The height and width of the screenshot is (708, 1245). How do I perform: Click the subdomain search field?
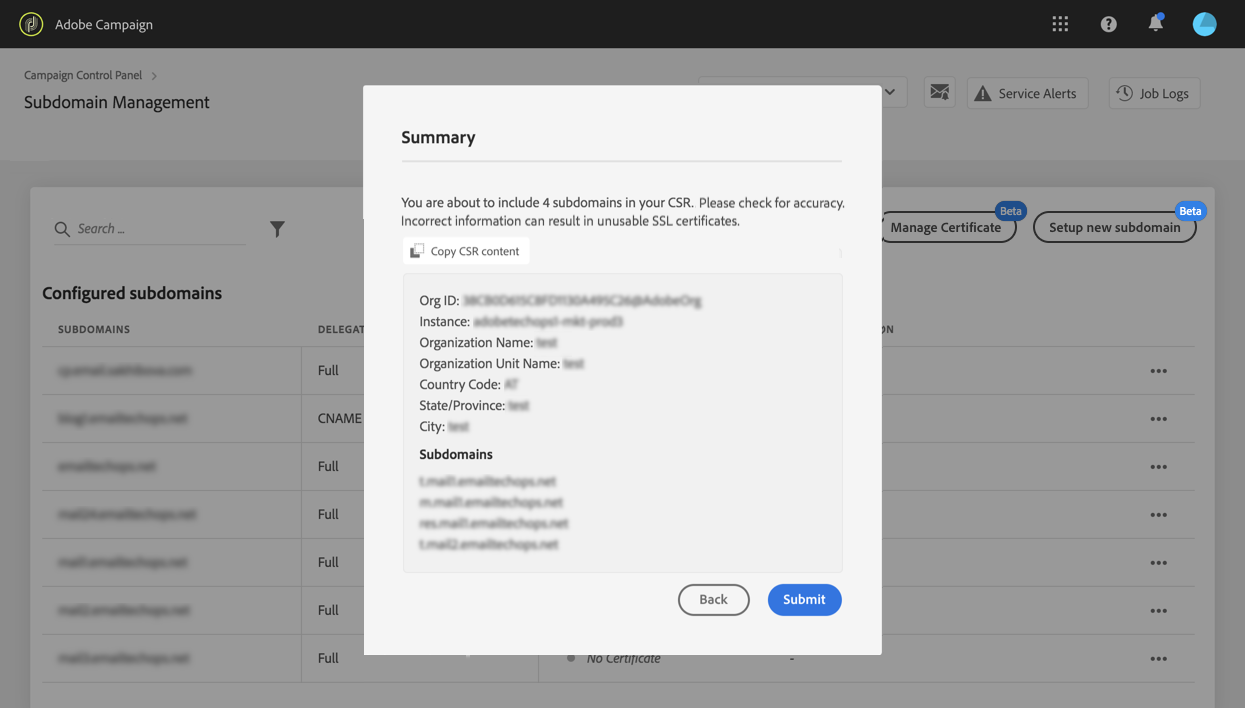pyautogui.click(x=150, y=229)
